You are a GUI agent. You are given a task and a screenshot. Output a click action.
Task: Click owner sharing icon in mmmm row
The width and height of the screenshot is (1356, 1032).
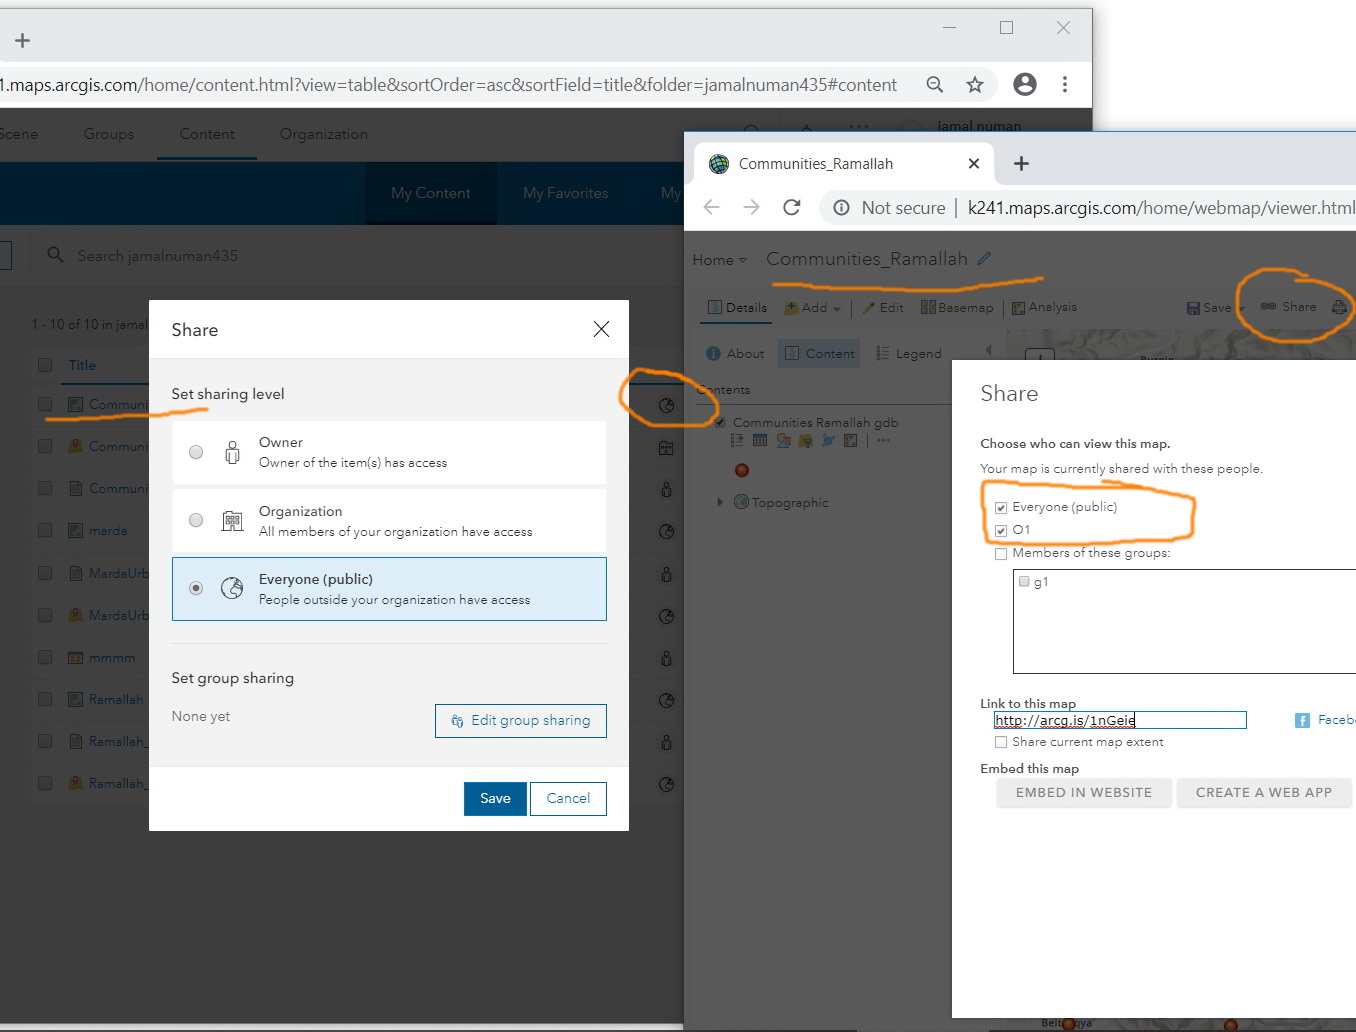(666, 658)
